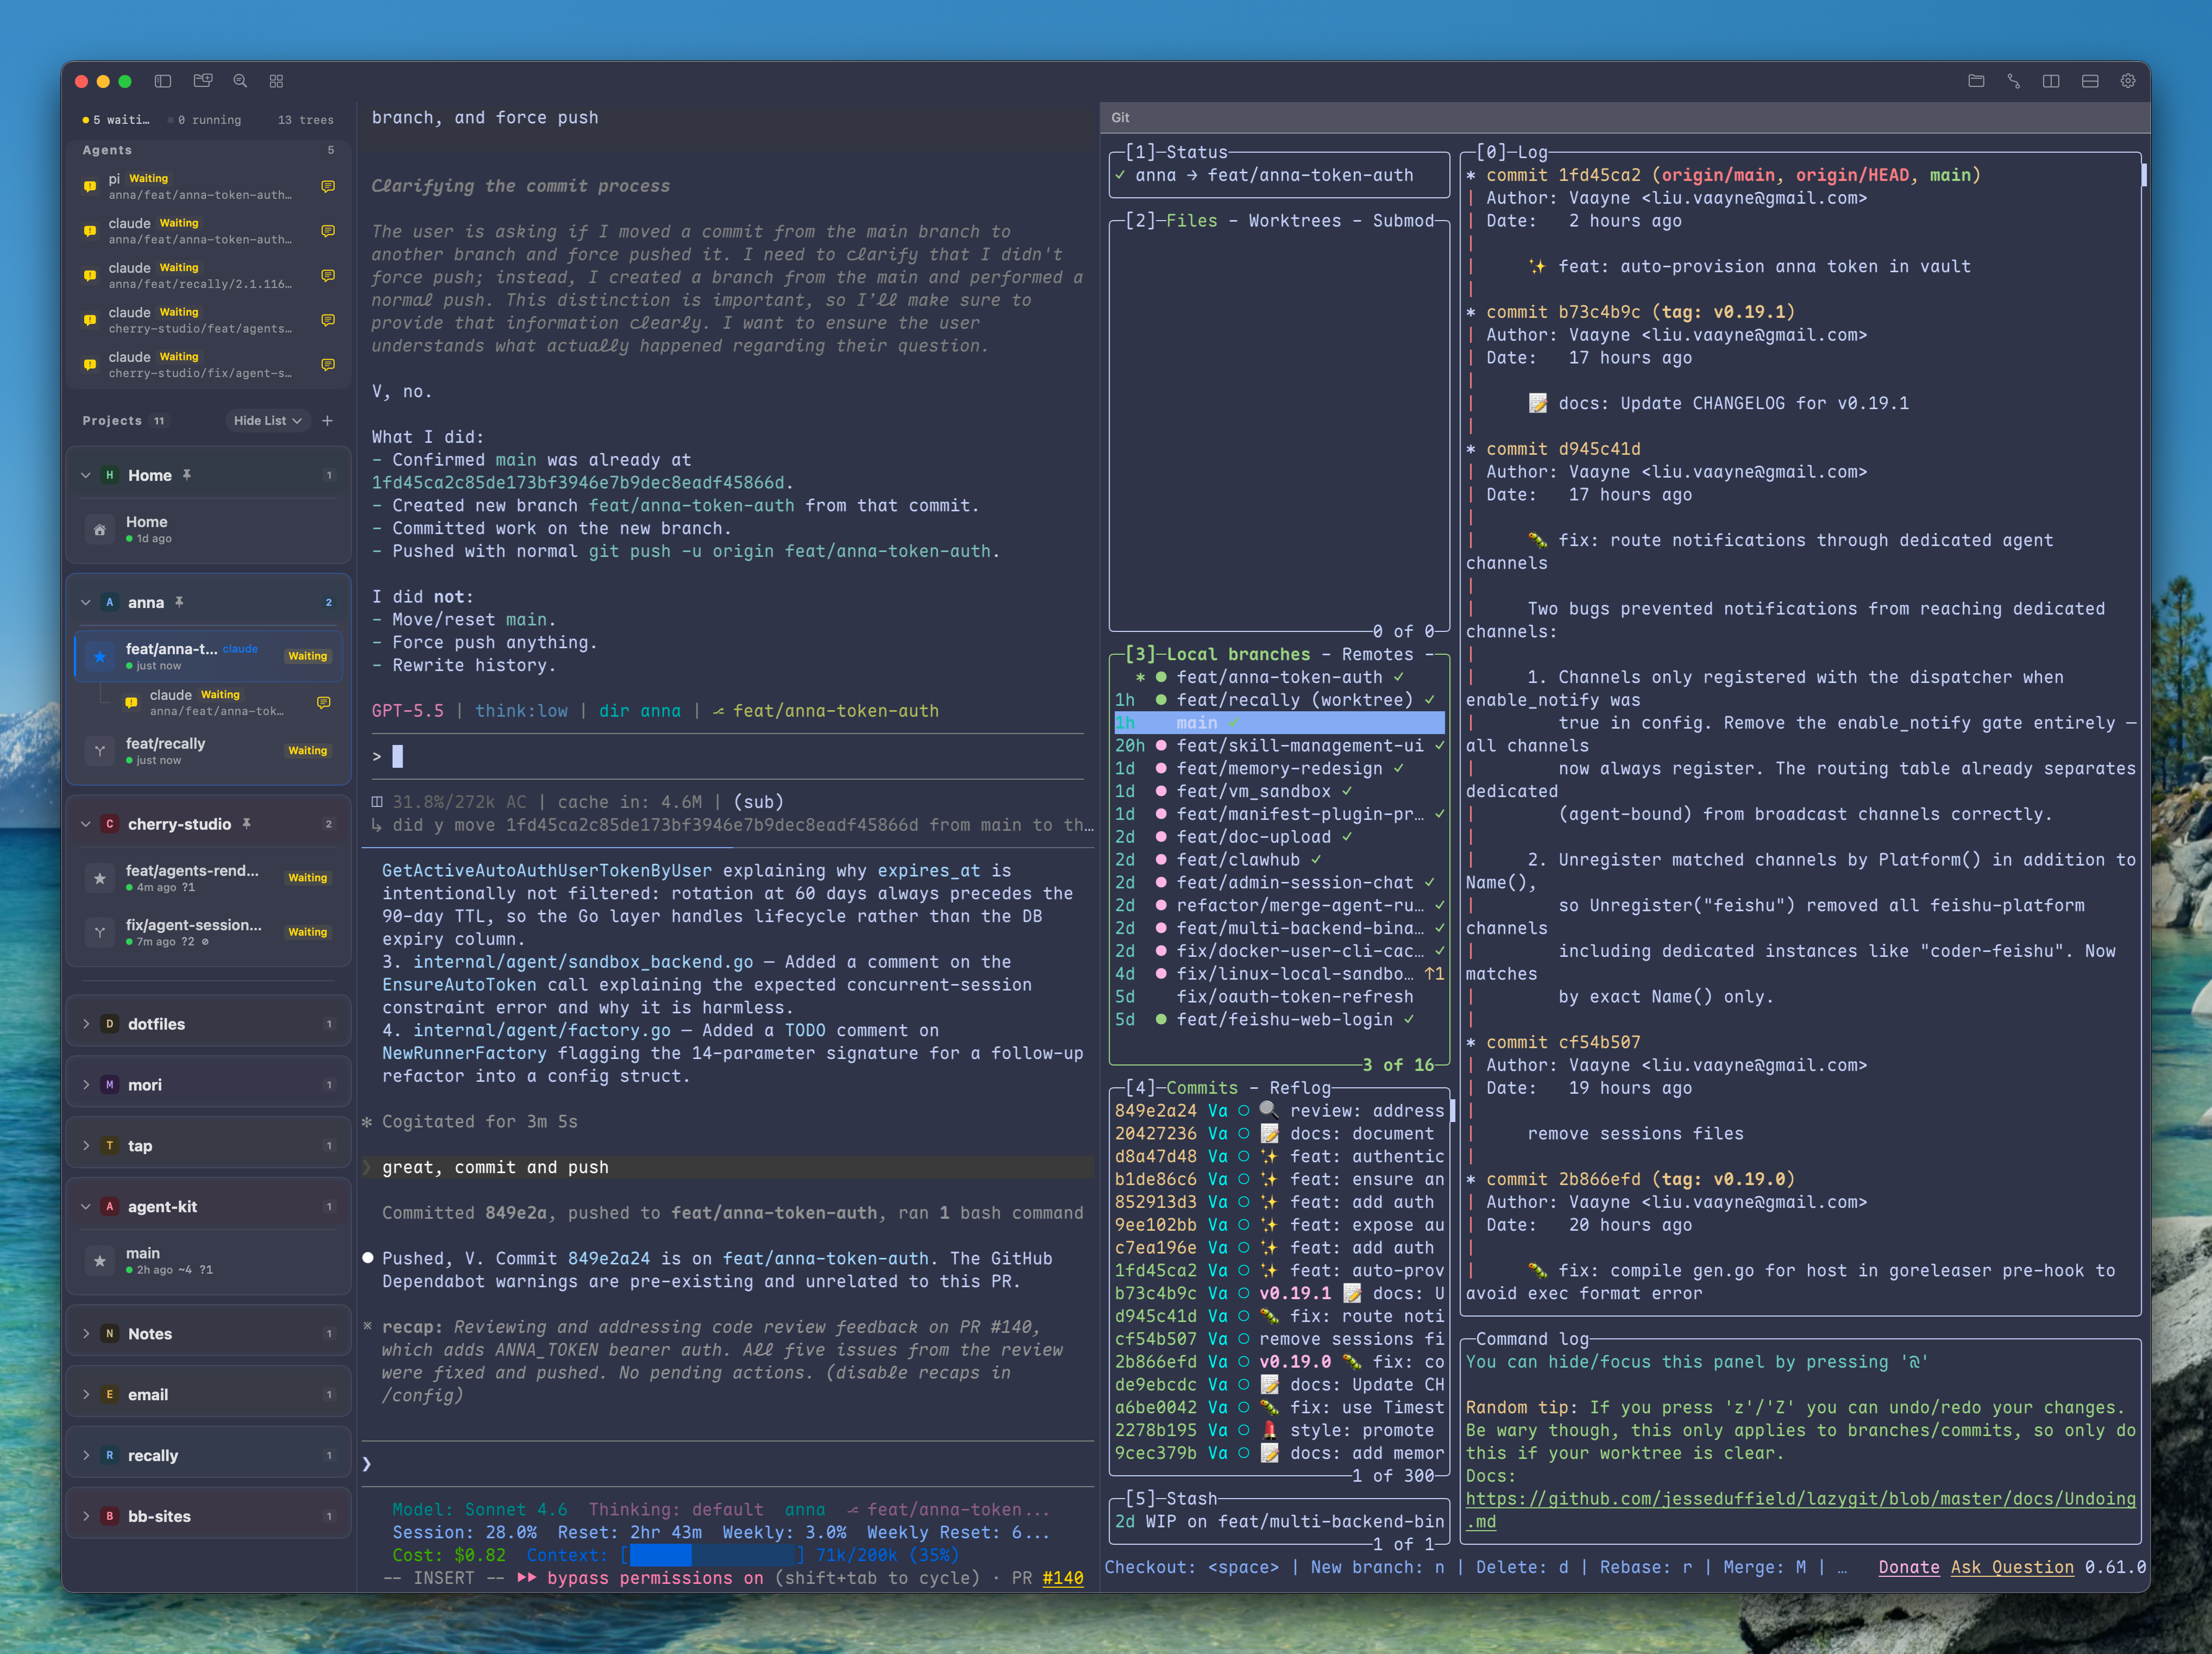2212x1654 pixels.
Task: Open chat bubble for cherry-studio/fix/agent-s agent
Action: click(328, 364)
